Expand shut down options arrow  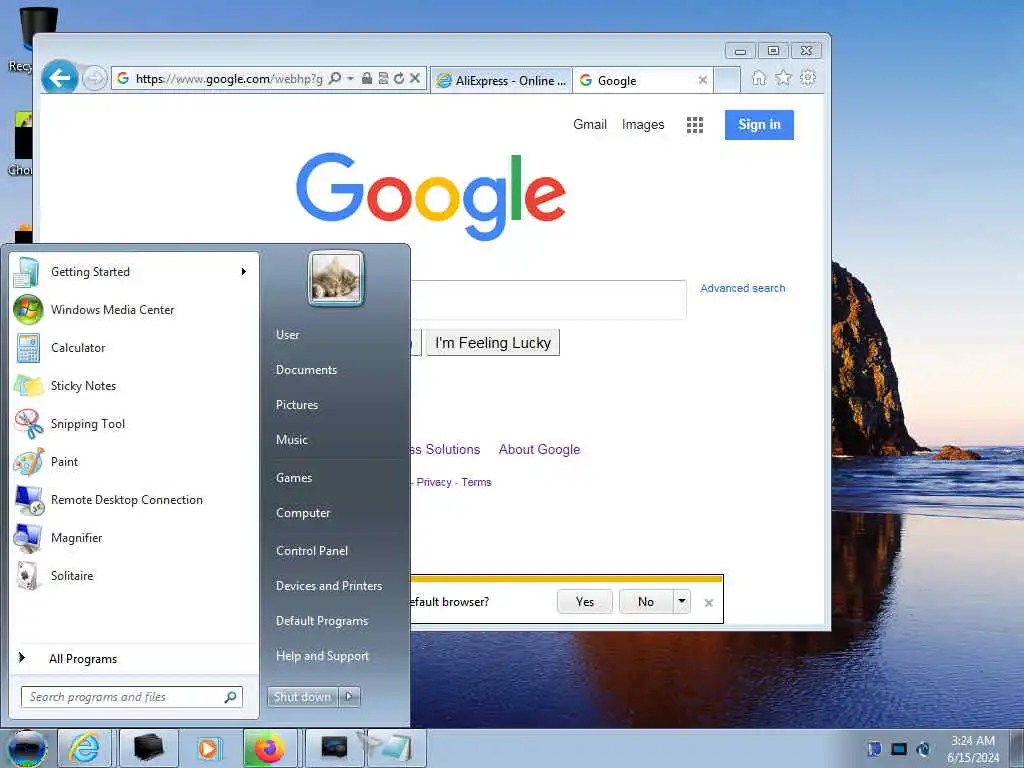[349, 697]
